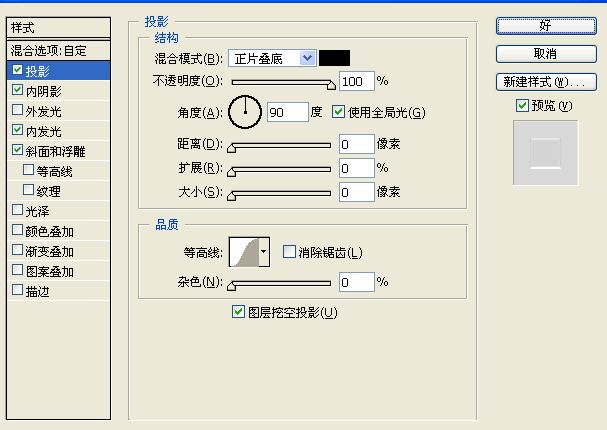Select the 渐变叠加 row label
Viewport: 607px width, 430px height.
coord(50,252)
